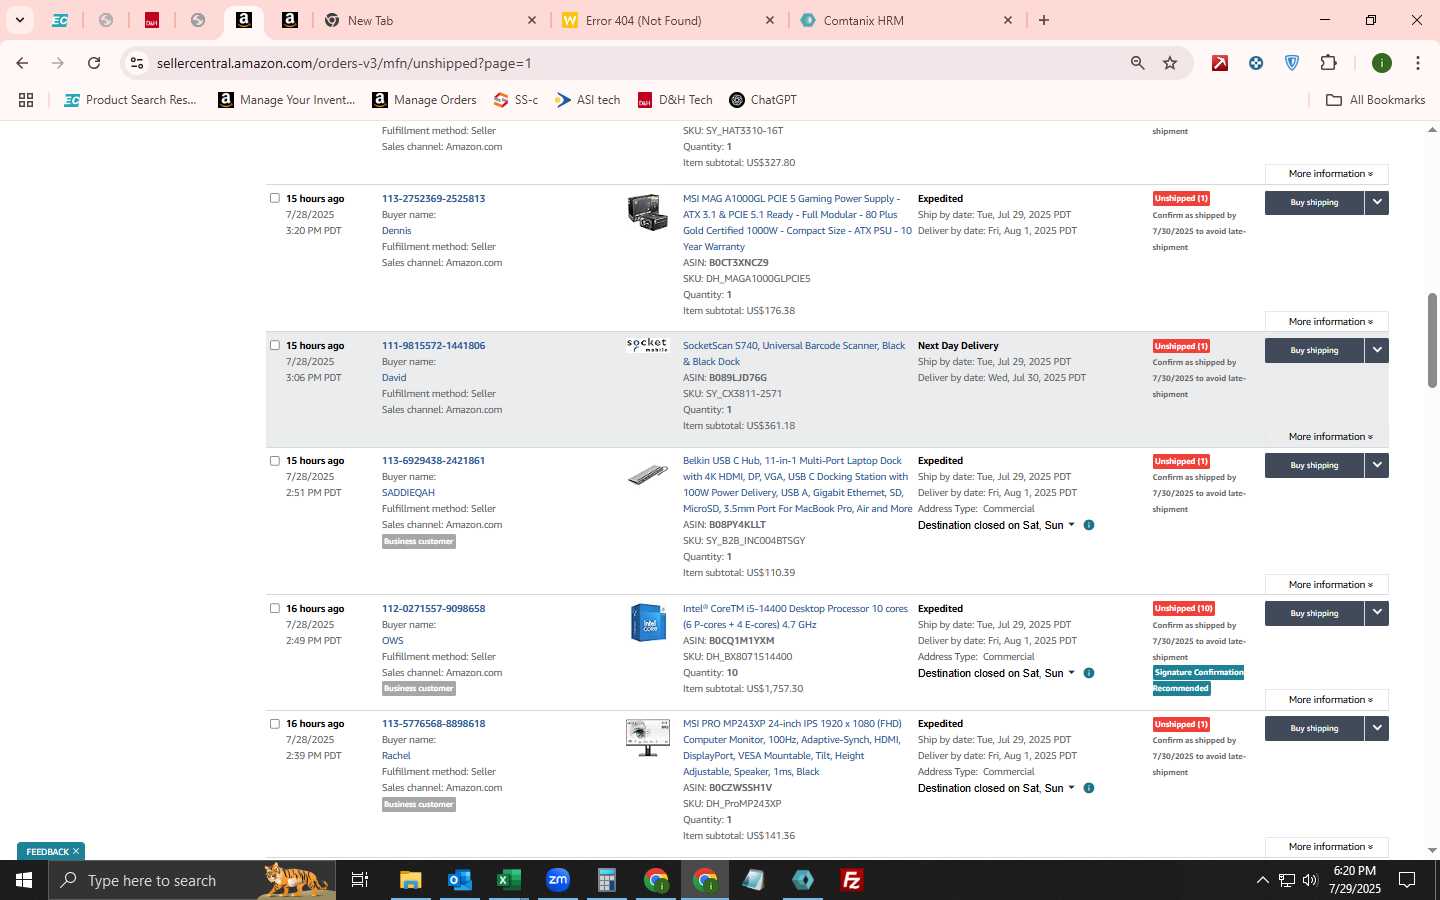Open SocketScan S740 product link
This screenshot has height=900, width=1440.
pos(794,353)
